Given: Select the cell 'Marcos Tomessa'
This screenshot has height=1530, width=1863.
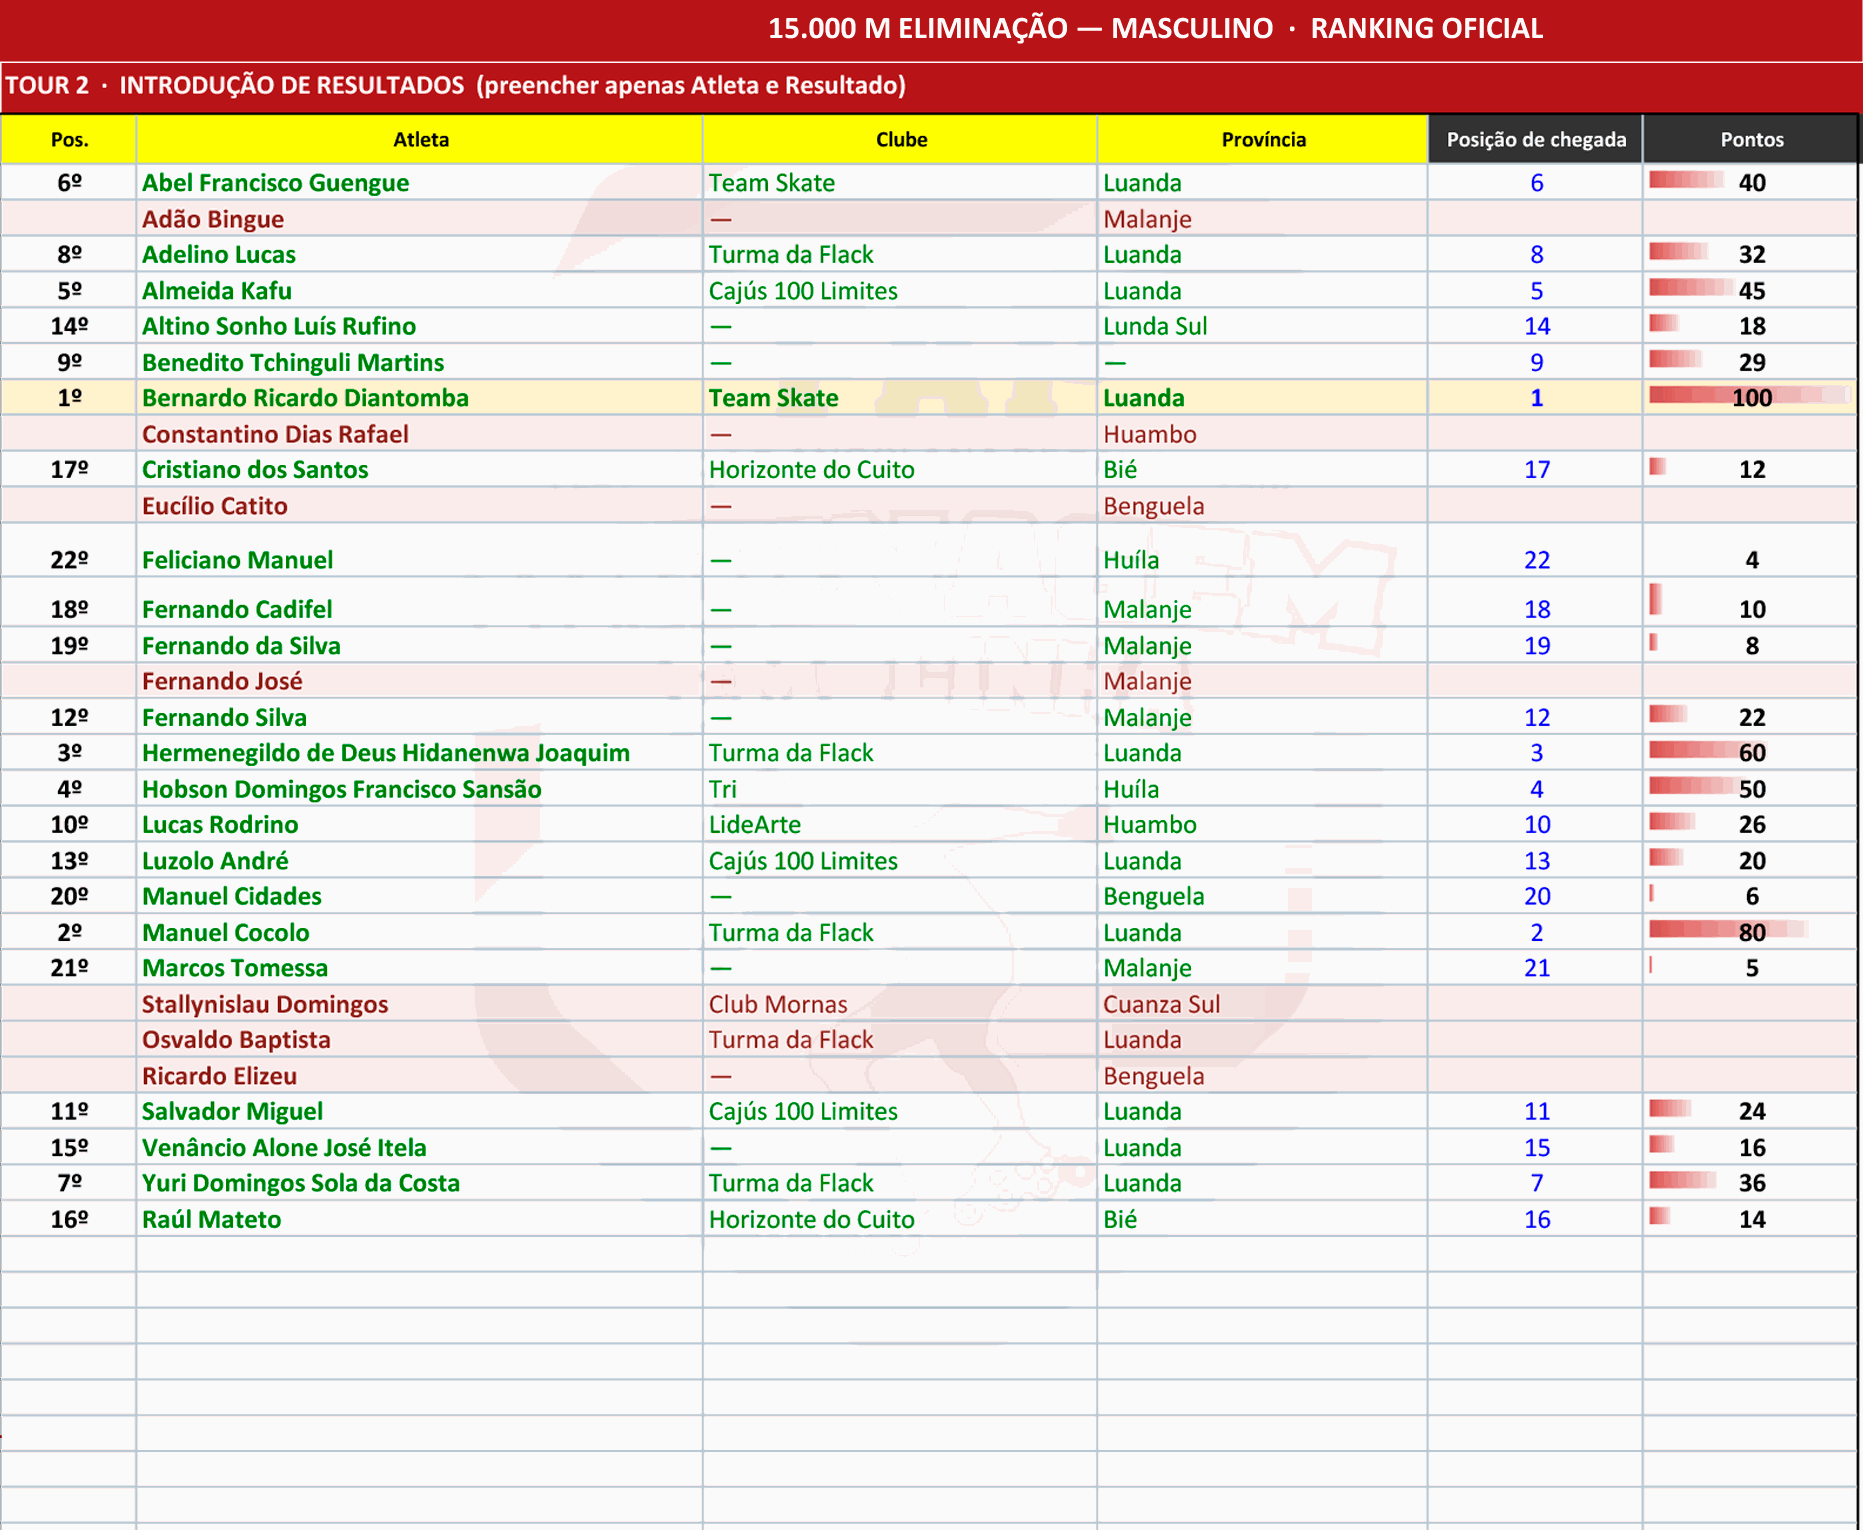Looking at the screenshot, I should click(420, 968).
